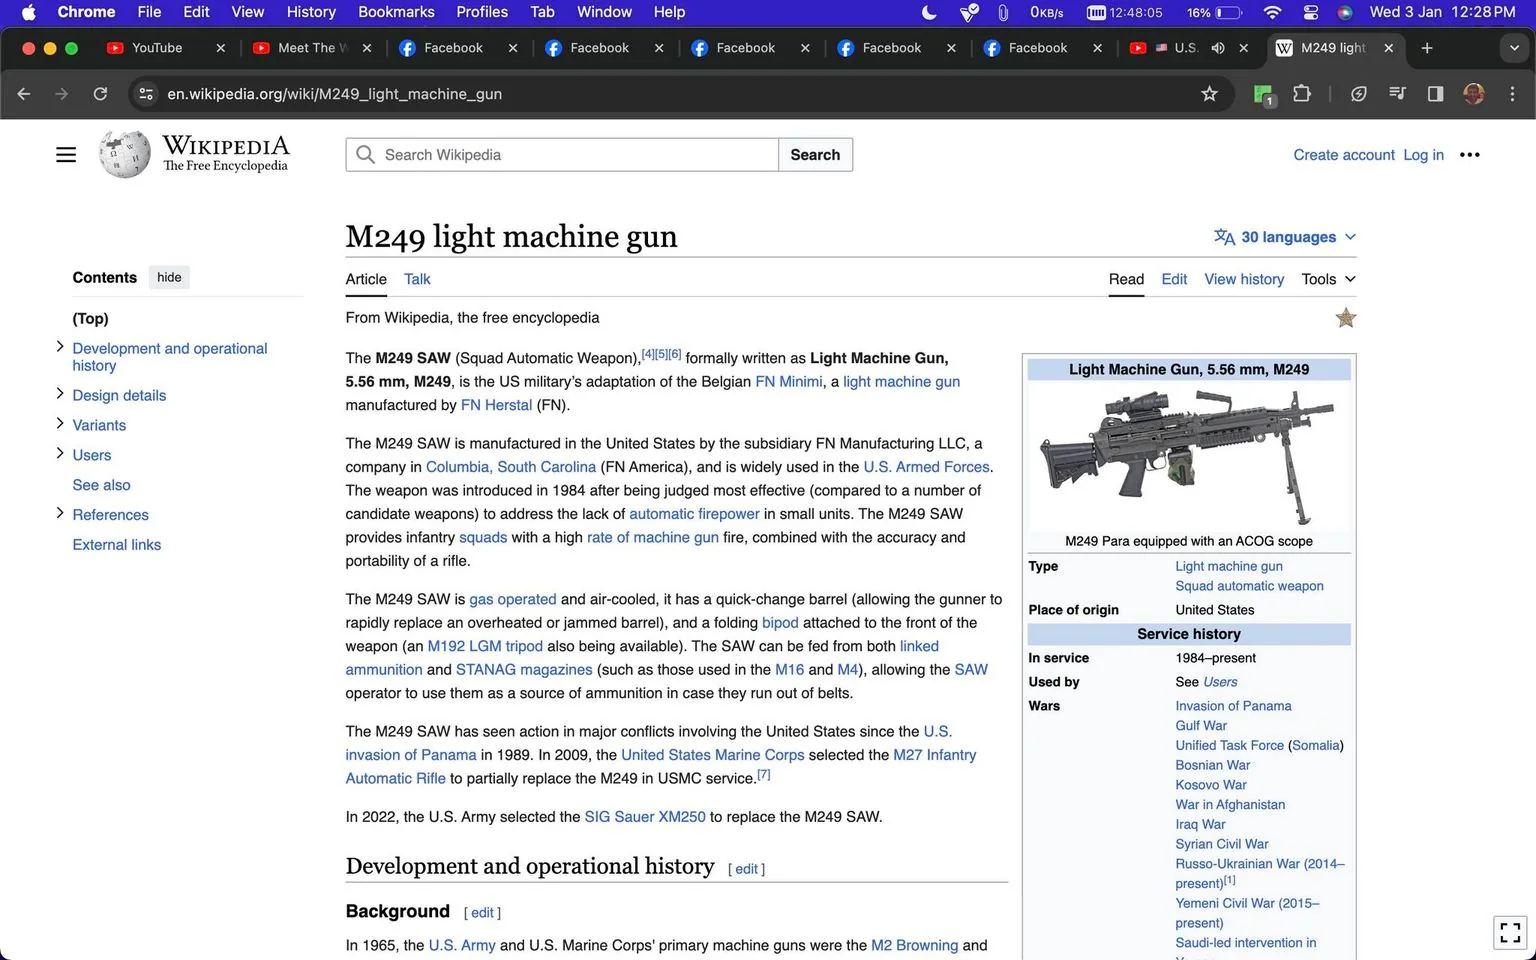The height and width of the screenshot is (960, 1536).
Task: Open the Bookmarks menu in menu bar
Action: pos(396,12)
